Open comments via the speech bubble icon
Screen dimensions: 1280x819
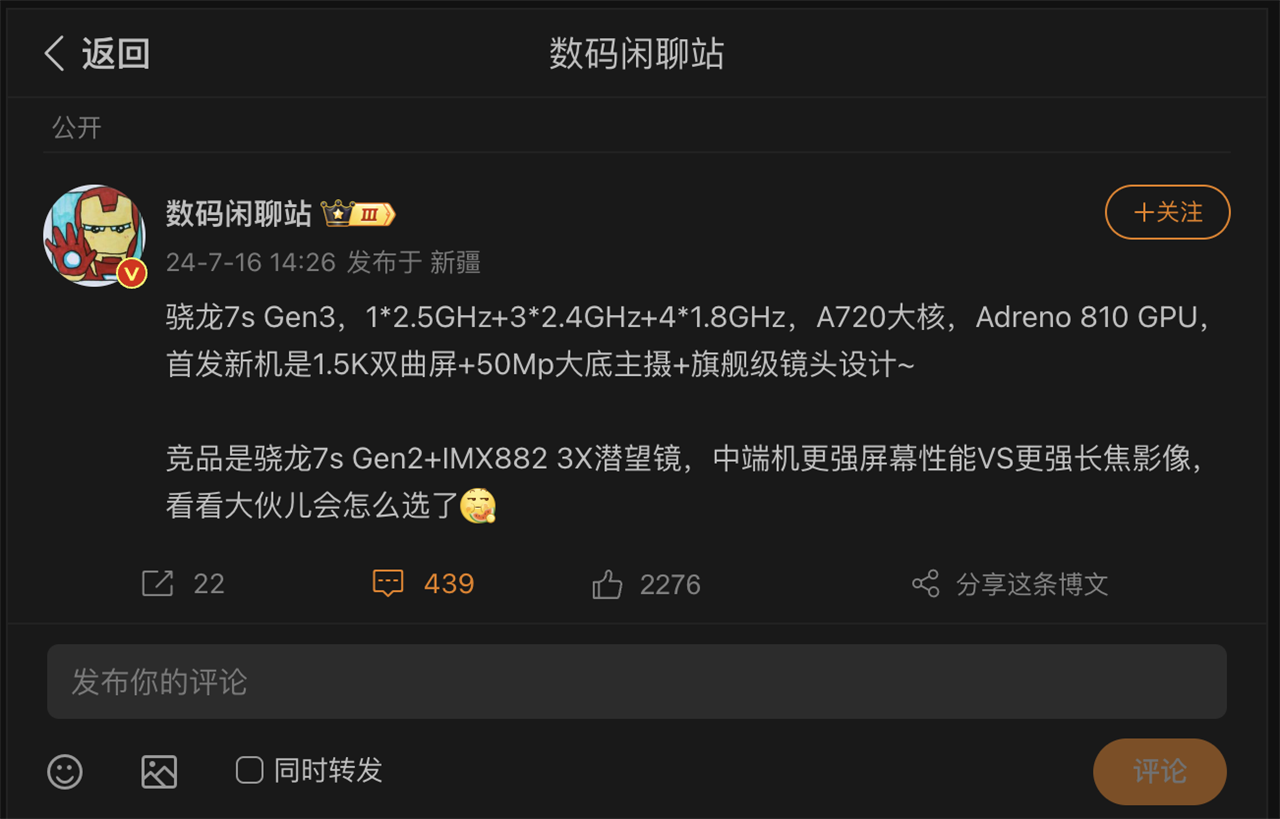[x=388, y=583]
